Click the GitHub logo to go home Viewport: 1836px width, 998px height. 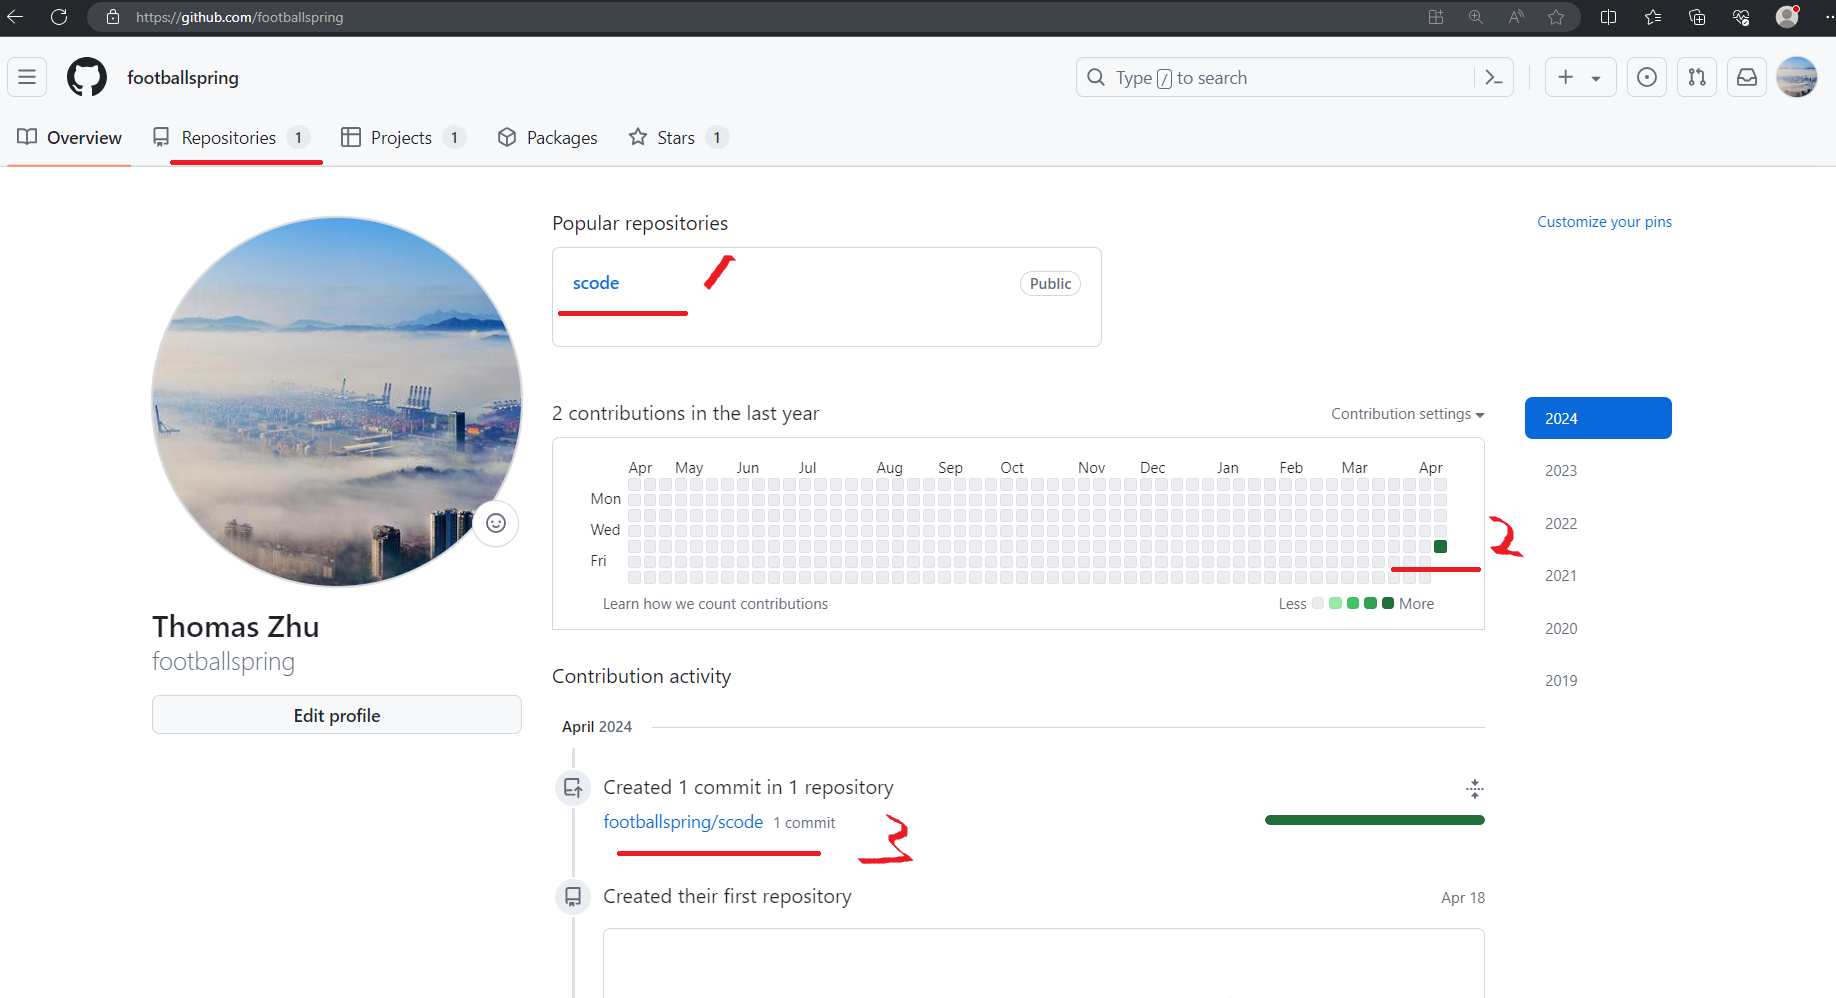86,77
